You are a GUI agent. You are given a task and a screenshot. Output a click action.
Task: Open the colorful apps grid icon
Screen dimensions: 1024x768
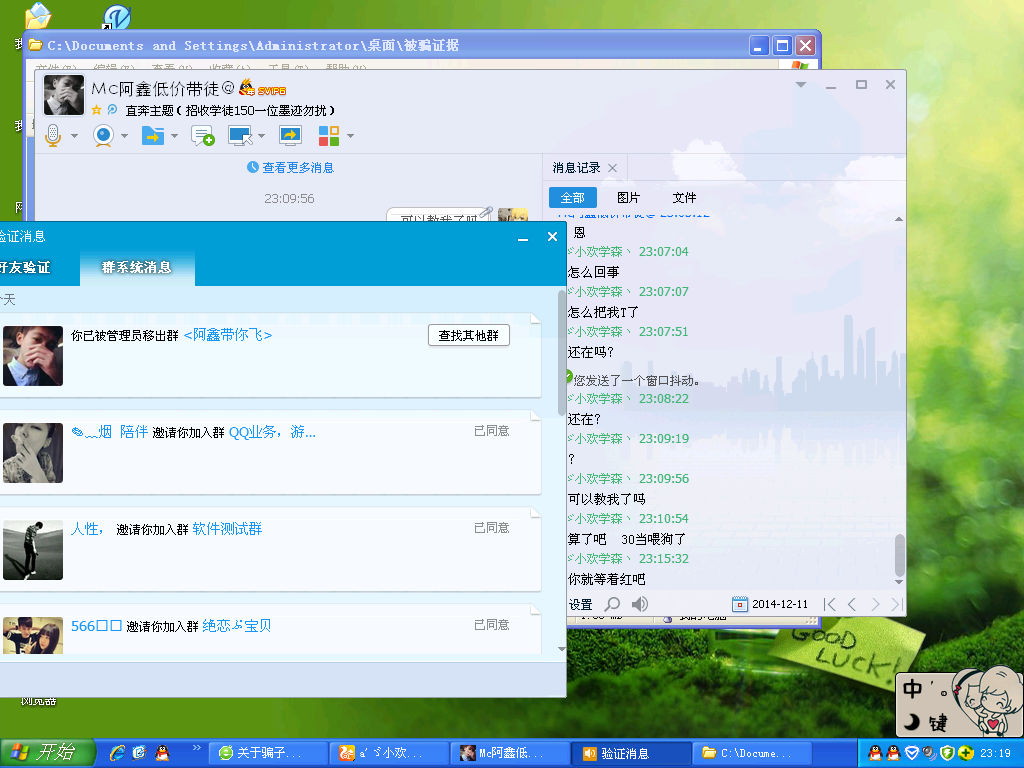click(x=328, y=136)
